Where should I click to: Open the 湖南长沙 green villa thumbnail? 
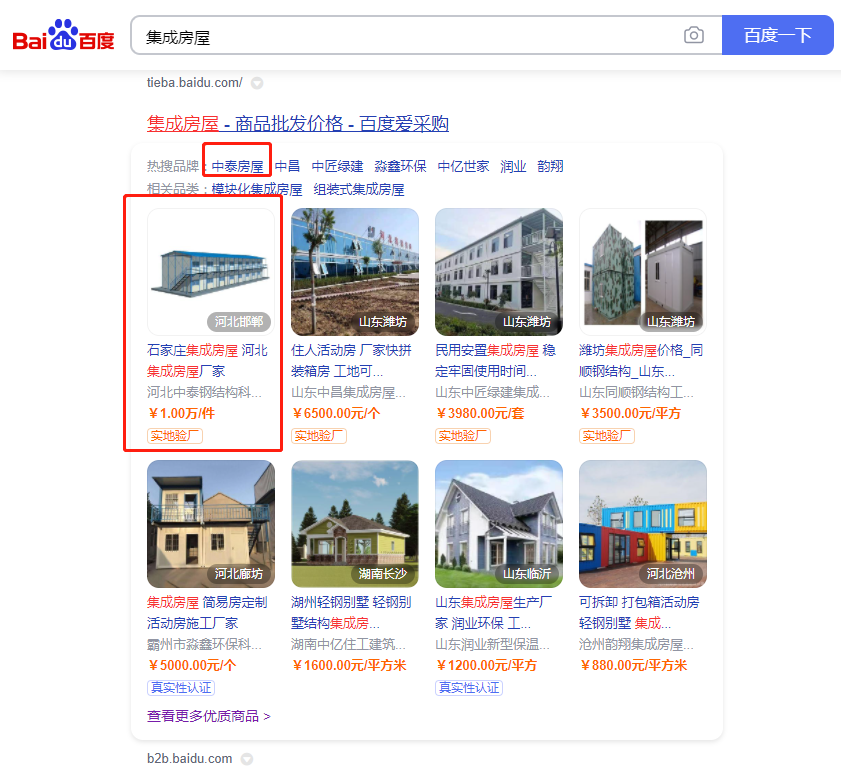pos(355,523)
